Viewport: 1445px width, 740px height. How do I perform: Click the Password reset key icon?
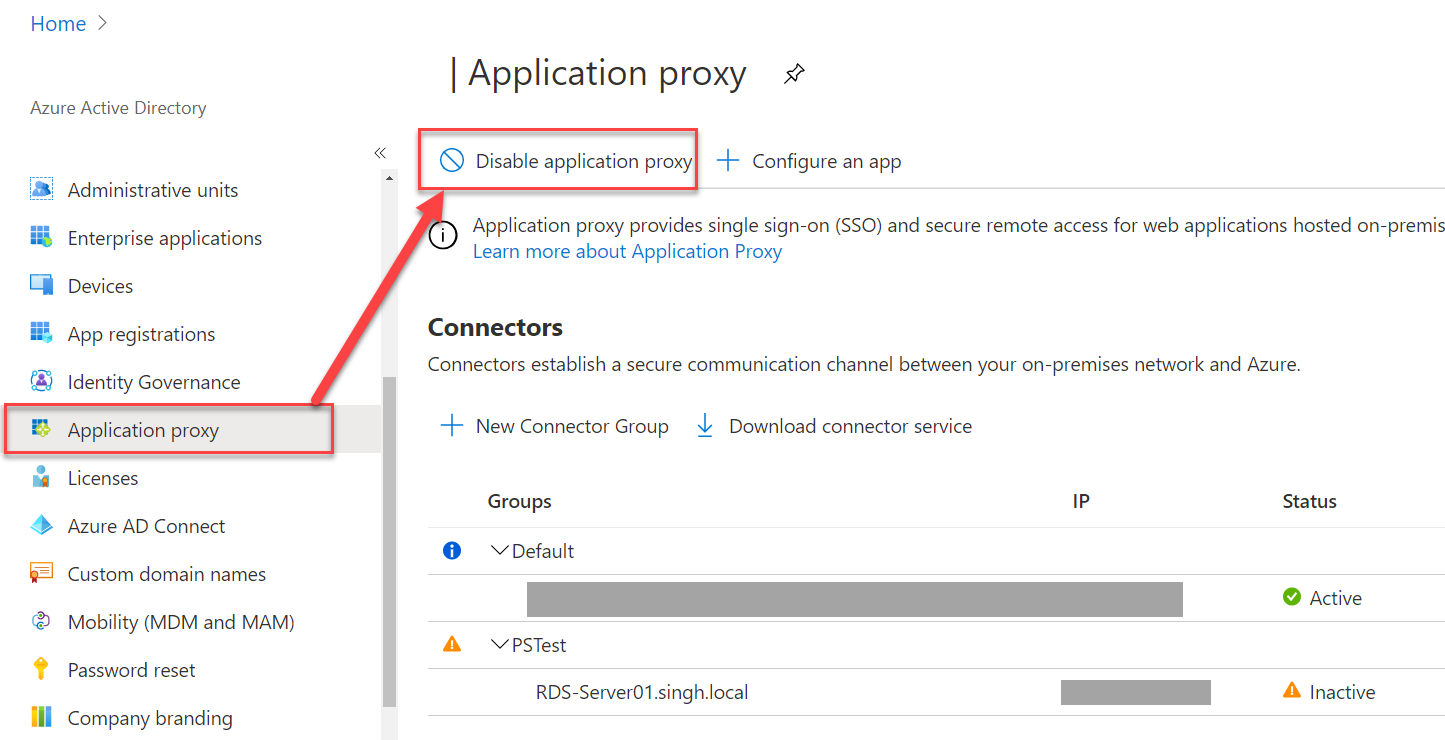[41, 670]
